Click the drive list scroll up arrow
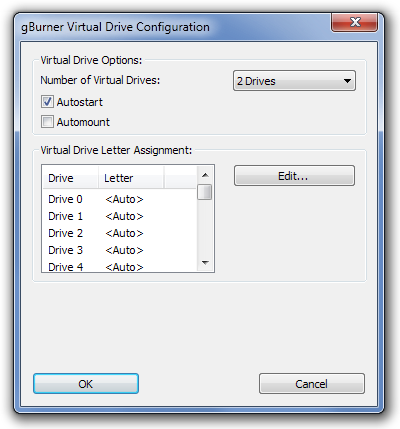 [x=205, y=175]
